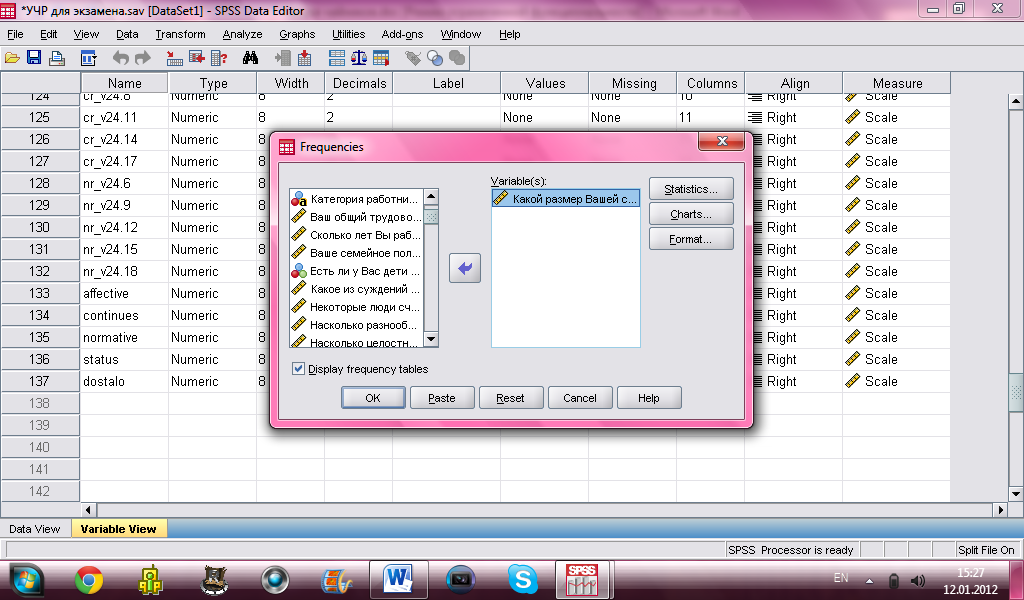Open Skype from the taskbar
This screenshot has width=1024, height=600.
click(x=523, y=579)
